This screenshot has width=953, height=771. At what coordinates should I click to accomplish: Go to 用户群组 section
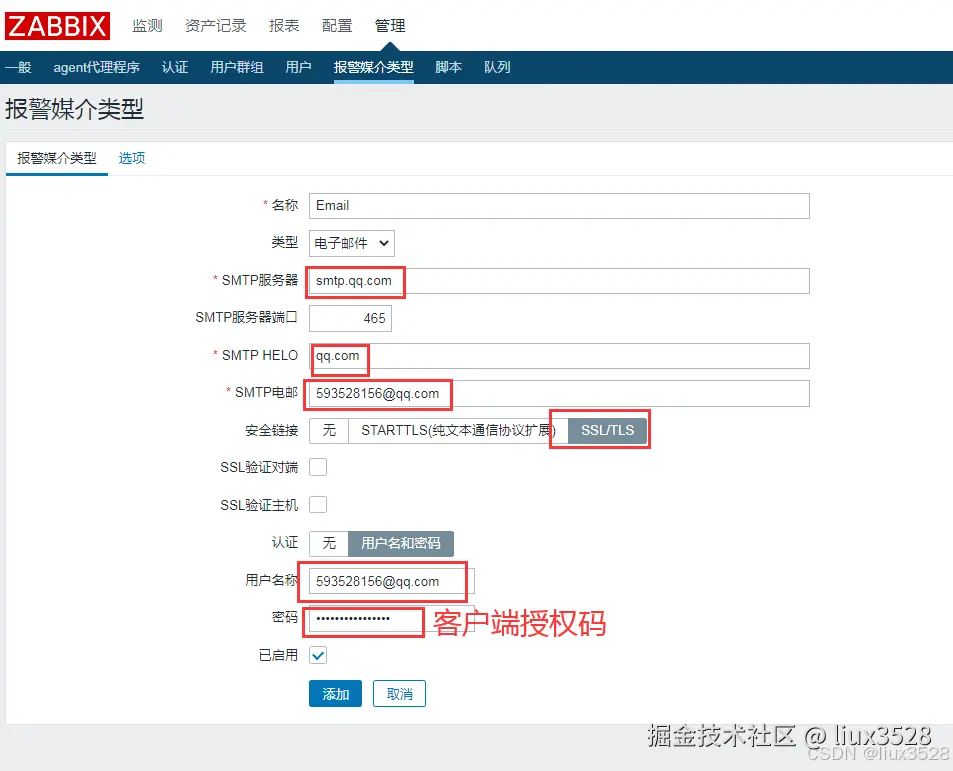pos(236,68)
